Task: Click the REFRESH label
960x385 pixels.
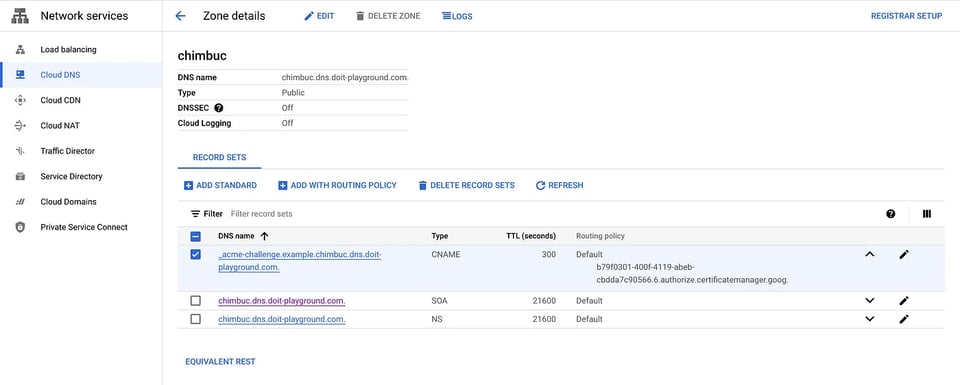Action: [x=566, y=185]
